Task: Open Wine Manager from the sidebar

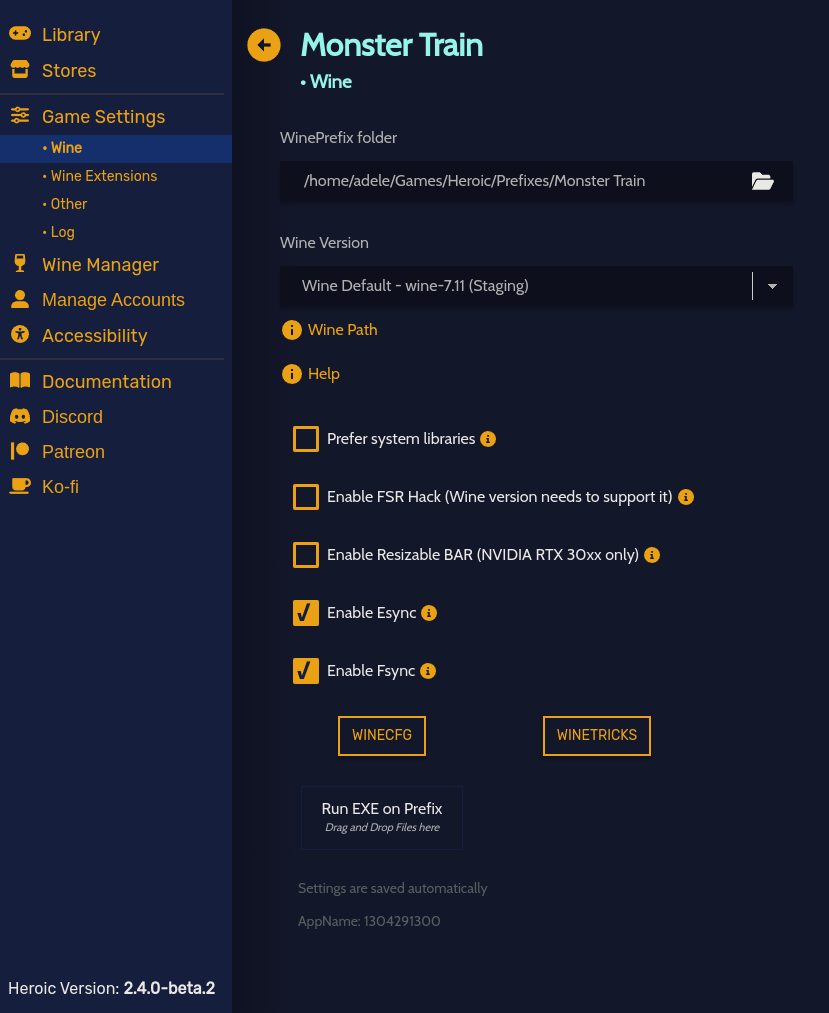Action: coord(100,265)
